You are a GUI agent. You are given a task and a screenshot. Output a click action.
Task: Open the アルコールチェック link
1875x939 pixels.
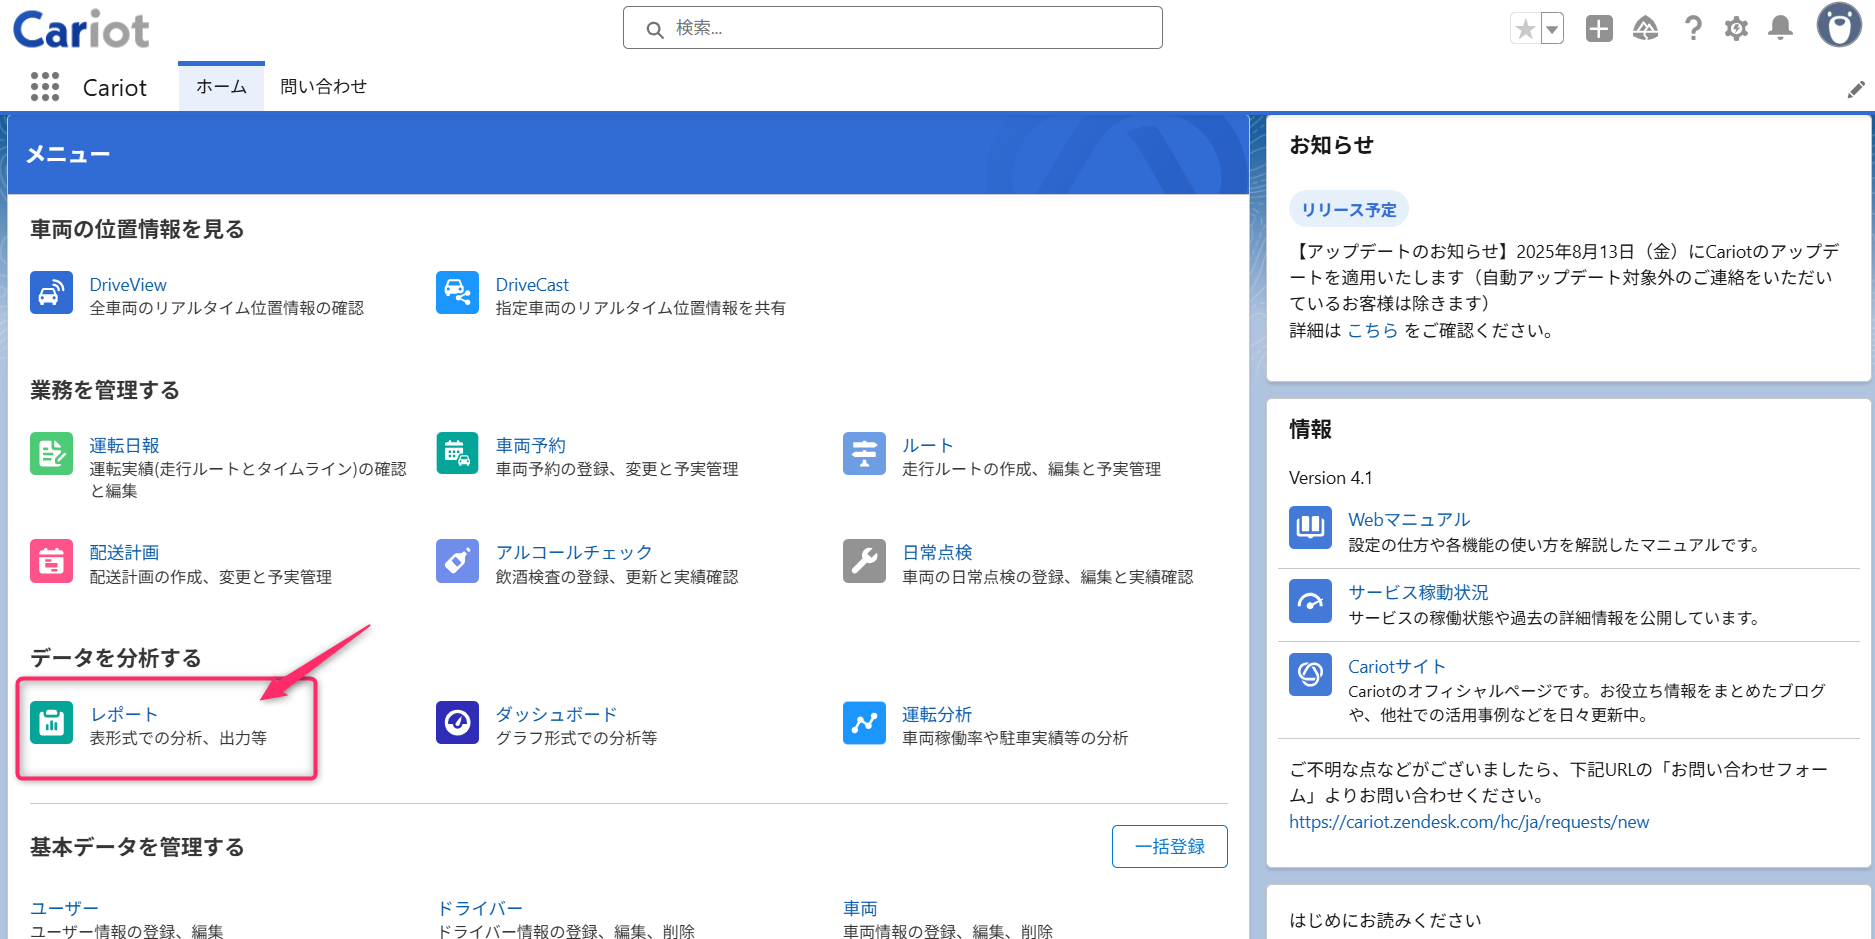point(574,553)
